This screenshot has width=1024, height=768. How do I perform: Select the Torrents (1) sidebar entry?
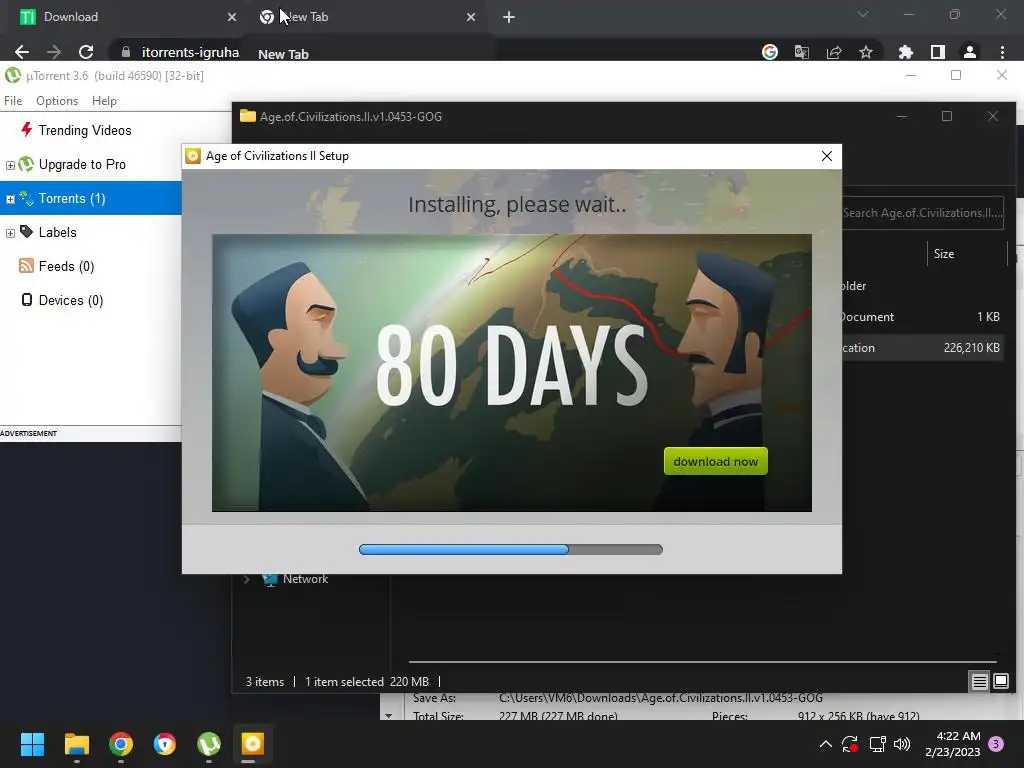[91, 199]
